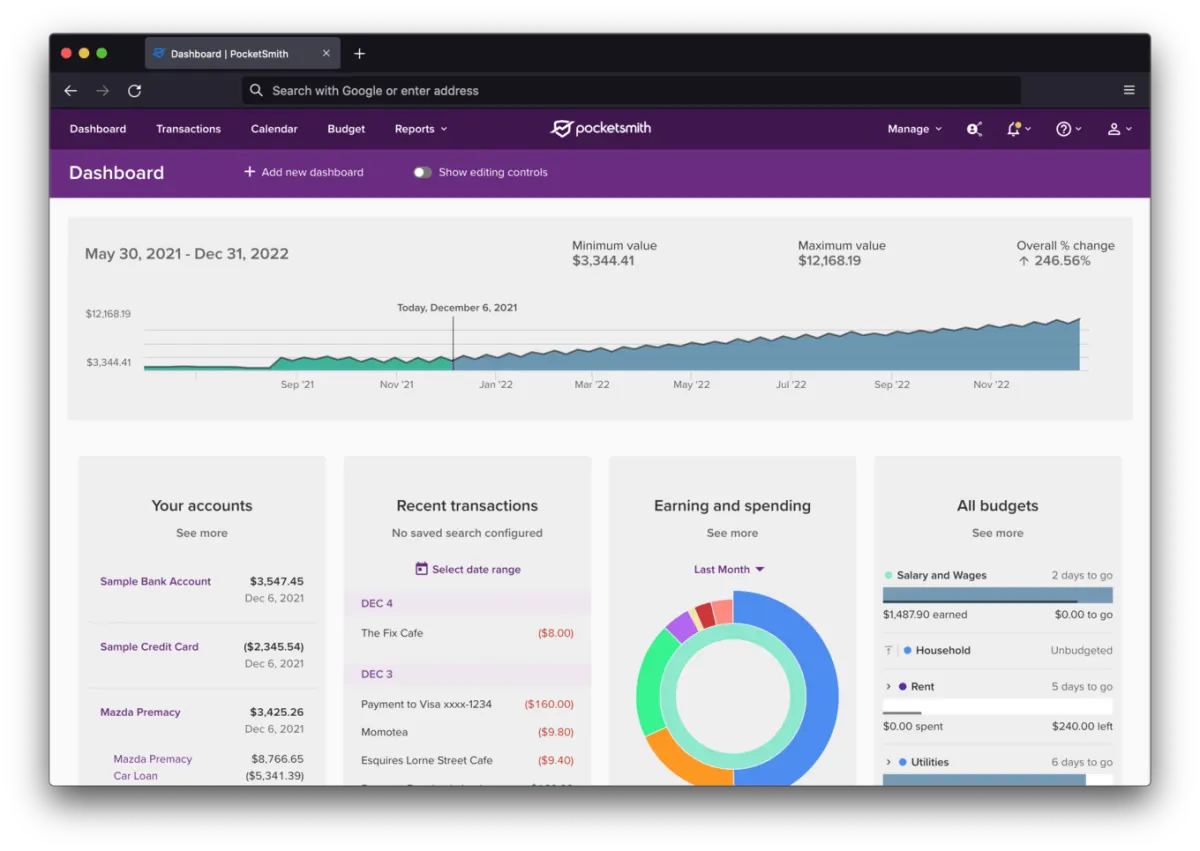Go to Dashboard in top navigation
The image size is (1200, 851).
(x=98, y=129)
